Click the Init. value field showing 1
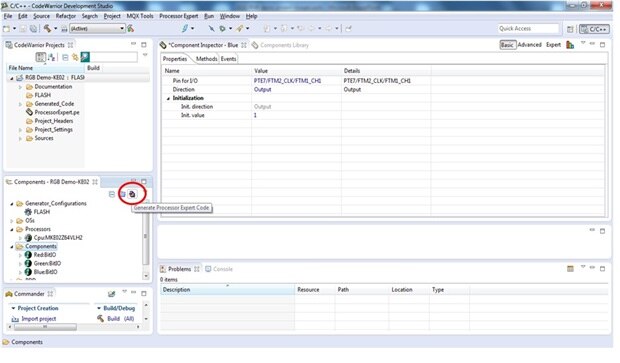This screenshot has height=363, width=620. tap(297, 115)
